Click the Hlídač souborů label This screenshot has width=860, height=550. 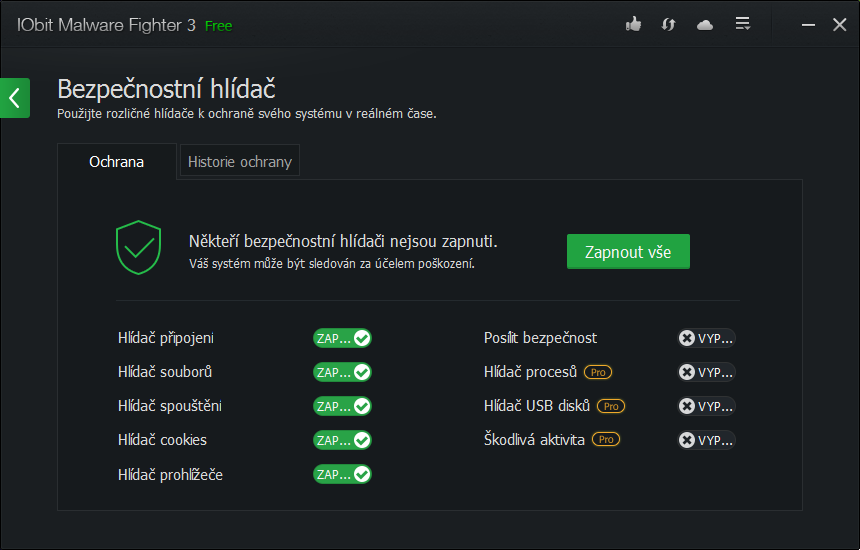[165, 372]
